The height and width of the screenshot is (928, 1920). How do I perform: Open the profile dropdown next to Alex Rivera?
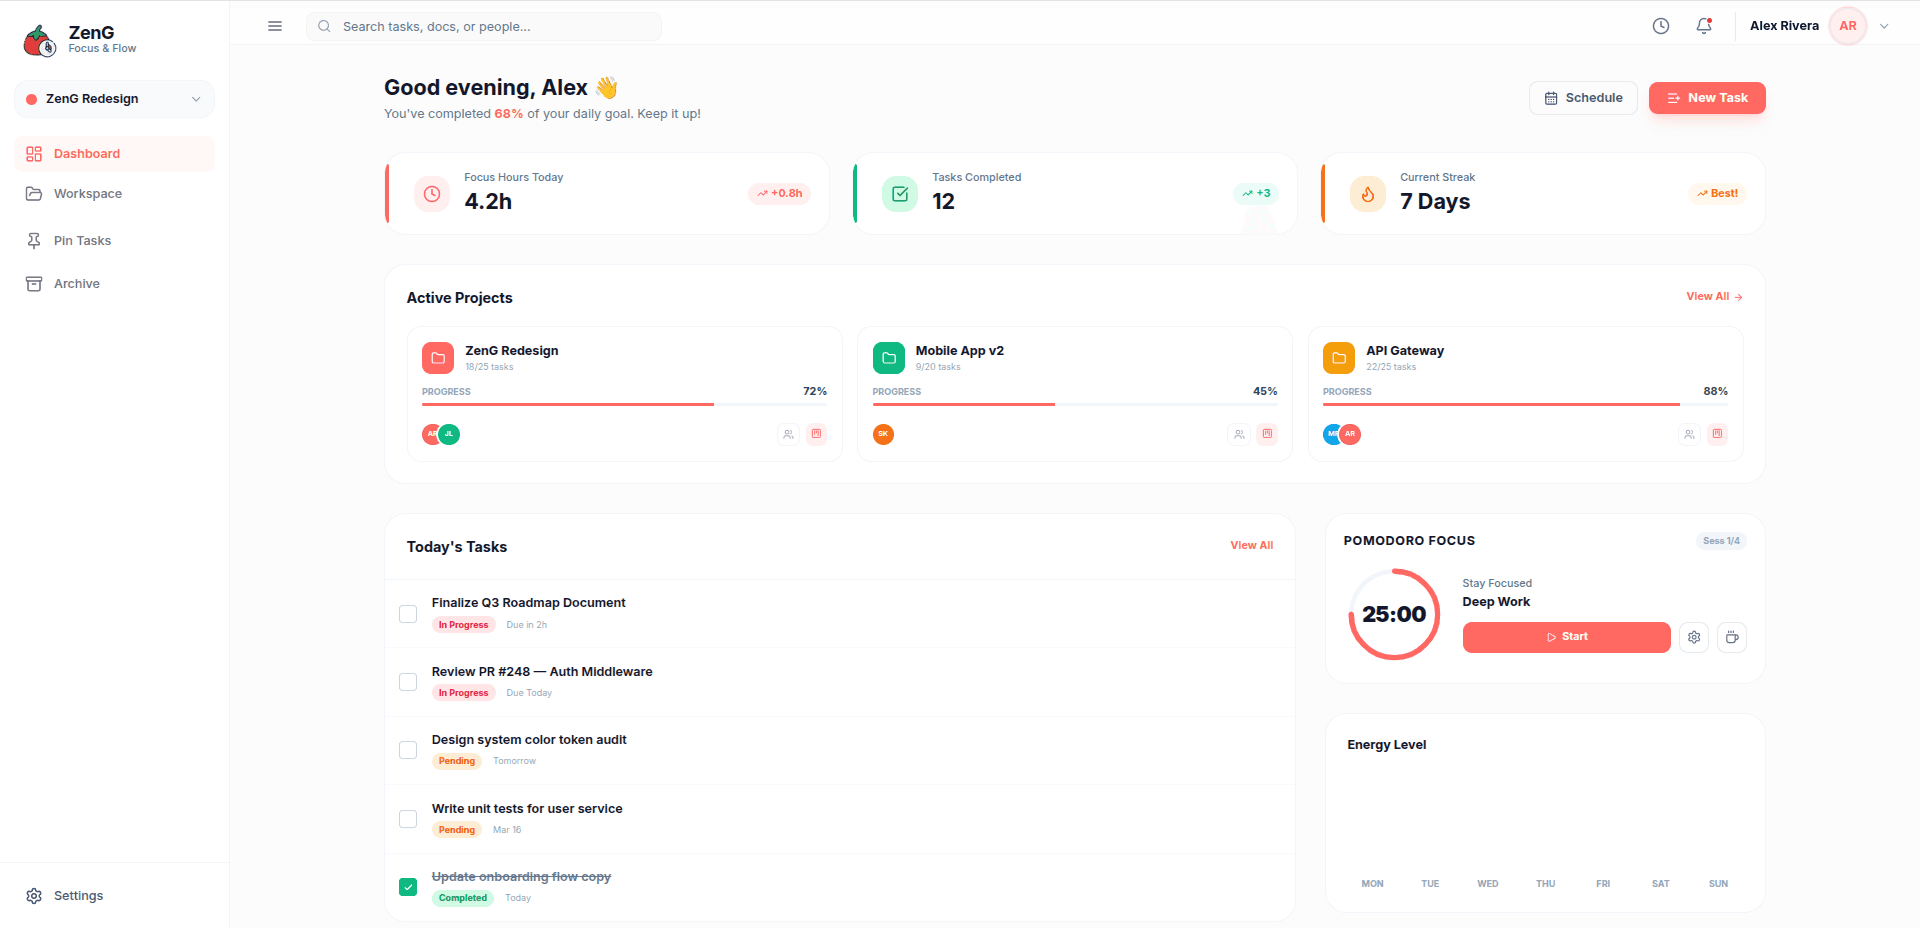(x=1884, y=26)
